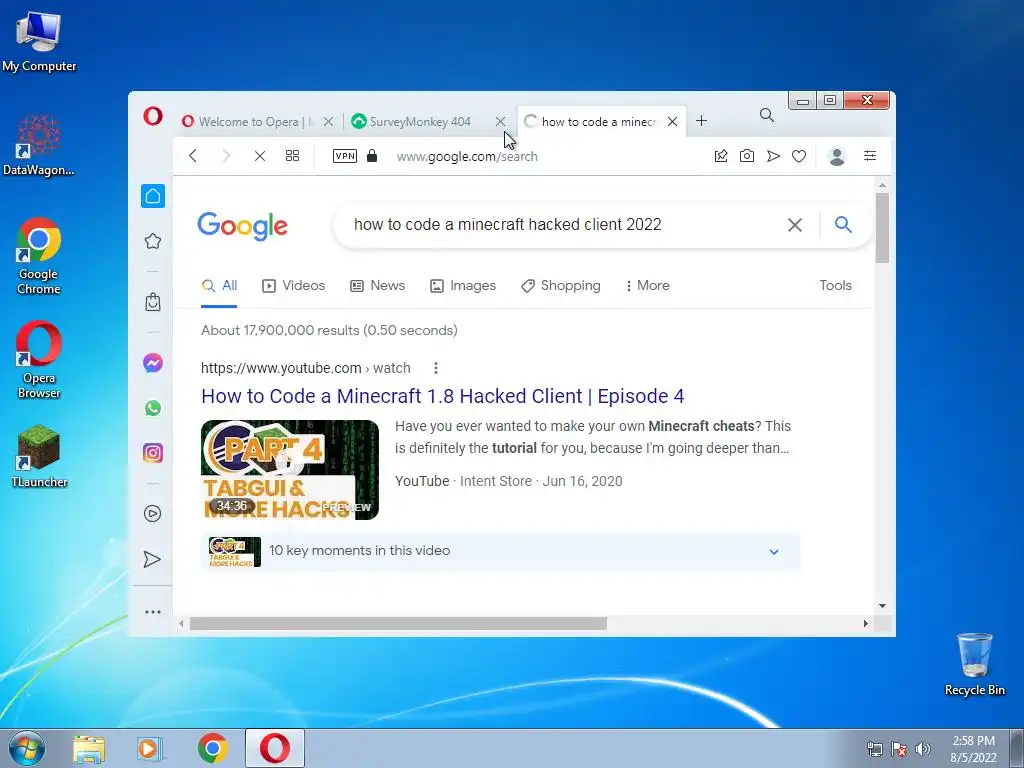Image resolution: width=1024 pixels, height=768 pixels.
Task: Click the horizontal scrollbar thumb
Action: click(x=398, y=624)
